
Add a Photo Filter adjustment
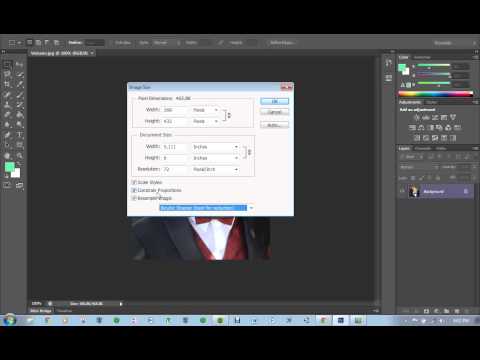[439, 128]
